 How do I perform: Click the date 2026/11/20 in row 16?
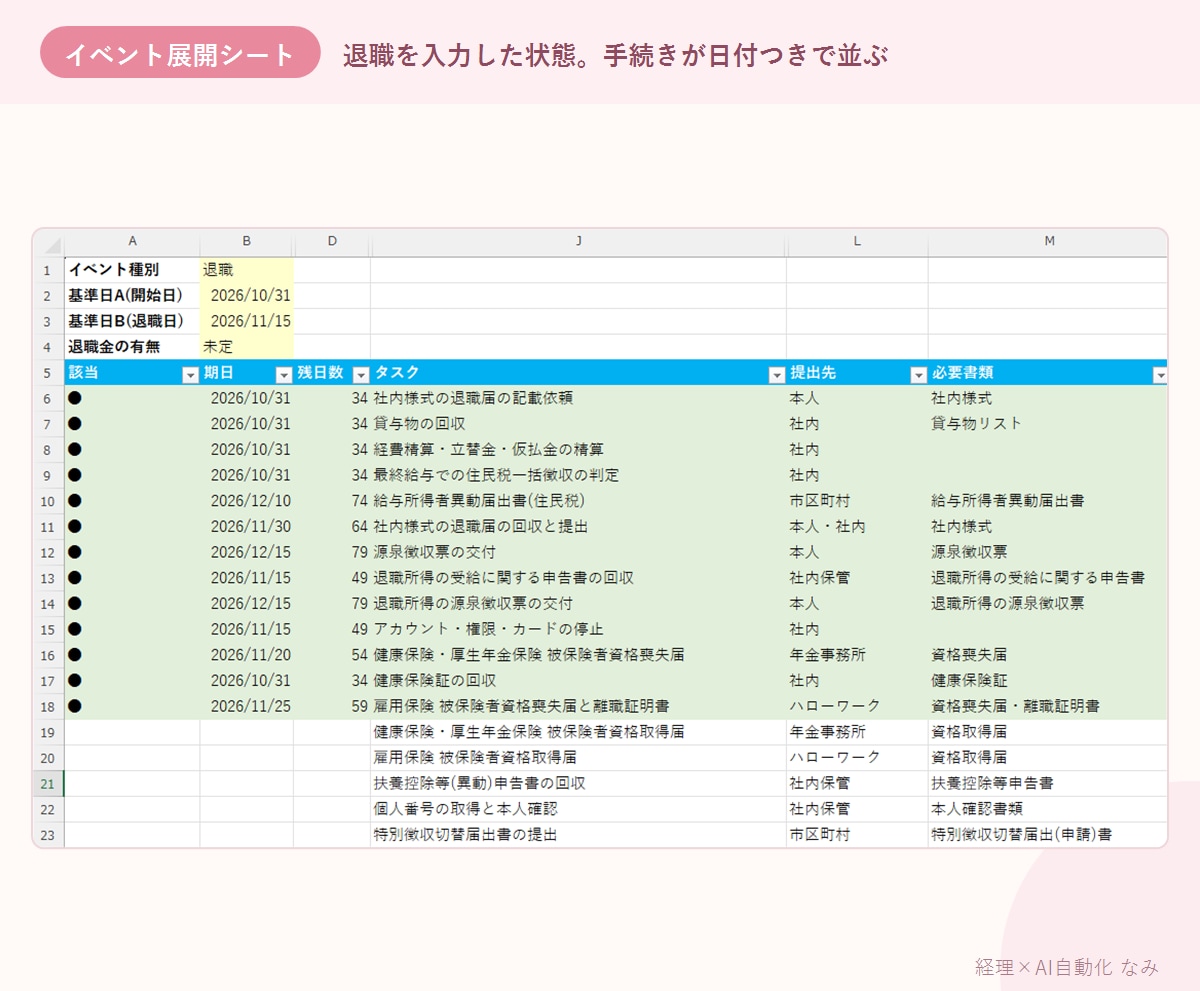(250, 655)
